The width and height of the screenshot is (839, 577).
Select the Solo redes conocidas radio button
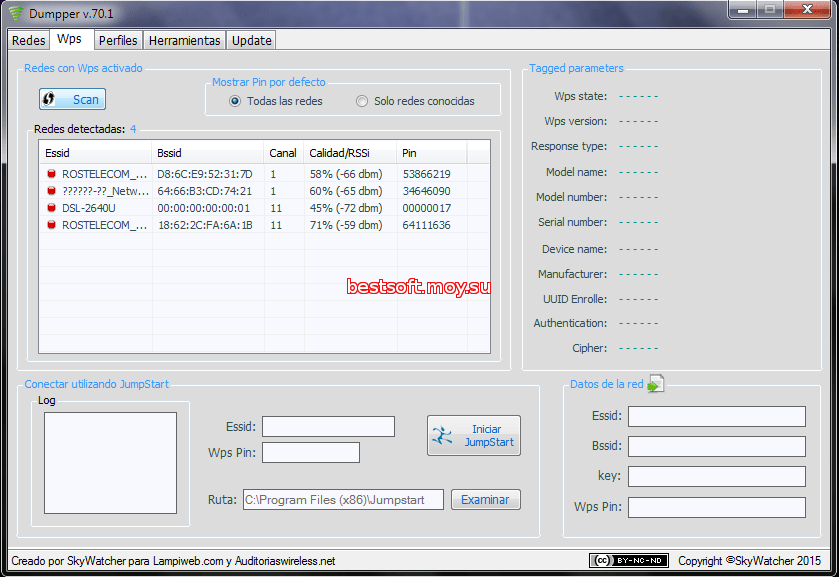(362, 101)
